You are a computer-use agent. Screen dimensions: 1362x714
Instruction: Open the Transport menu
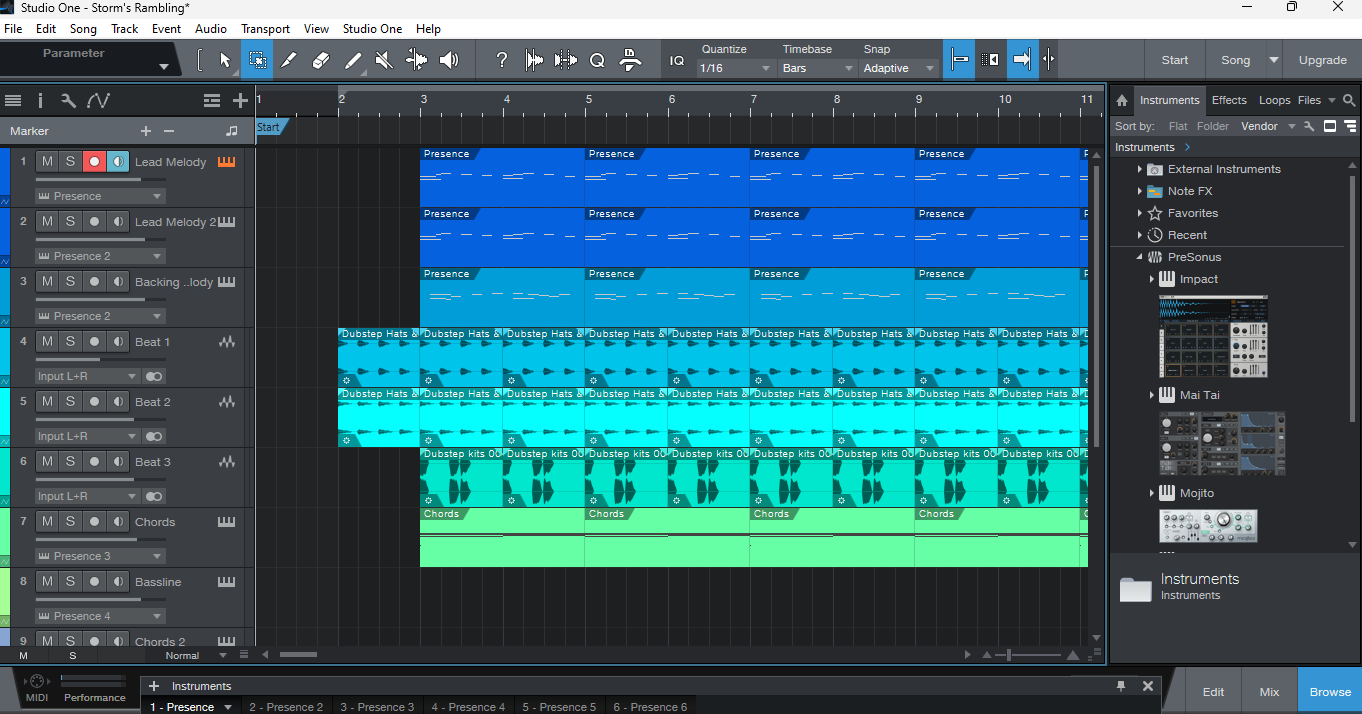[x=265, y=29]
